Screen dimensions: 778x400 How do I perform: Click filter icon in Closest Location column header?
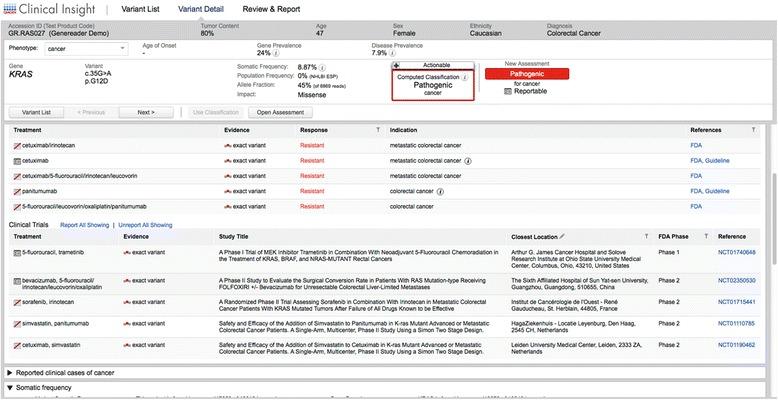(646, 236)
